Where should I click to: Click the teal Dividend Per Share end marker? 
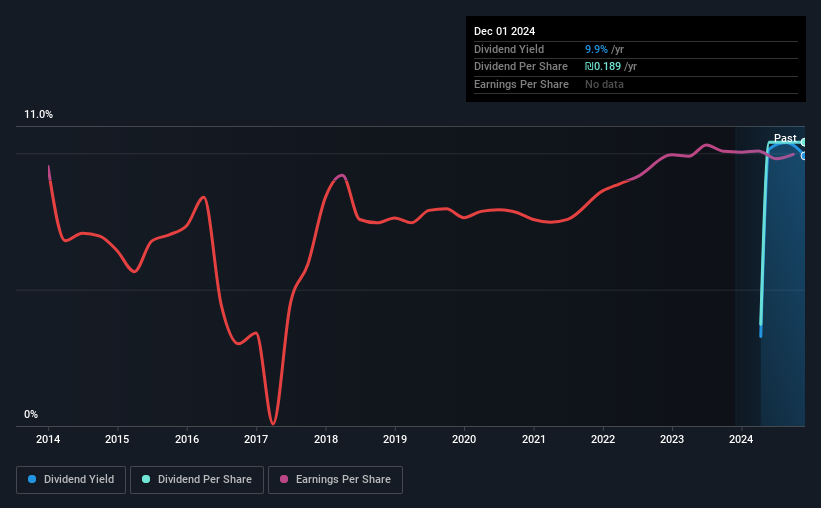(803, 142)
